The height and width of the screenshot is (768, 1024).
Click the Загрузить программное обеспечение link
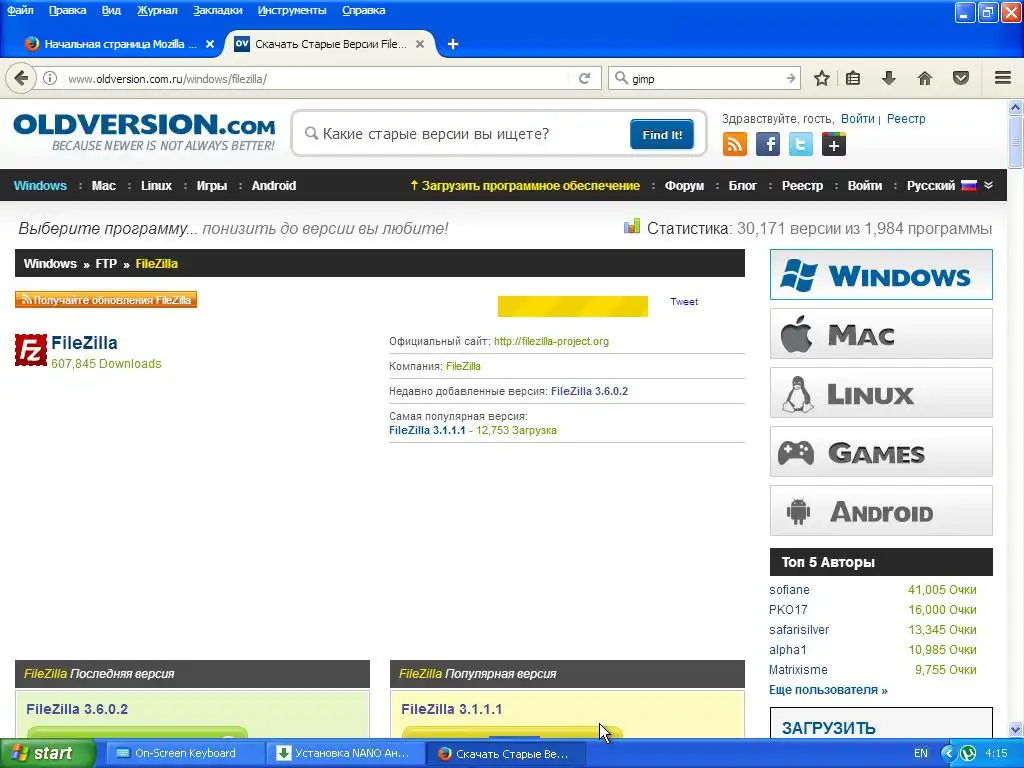[524, 185]
